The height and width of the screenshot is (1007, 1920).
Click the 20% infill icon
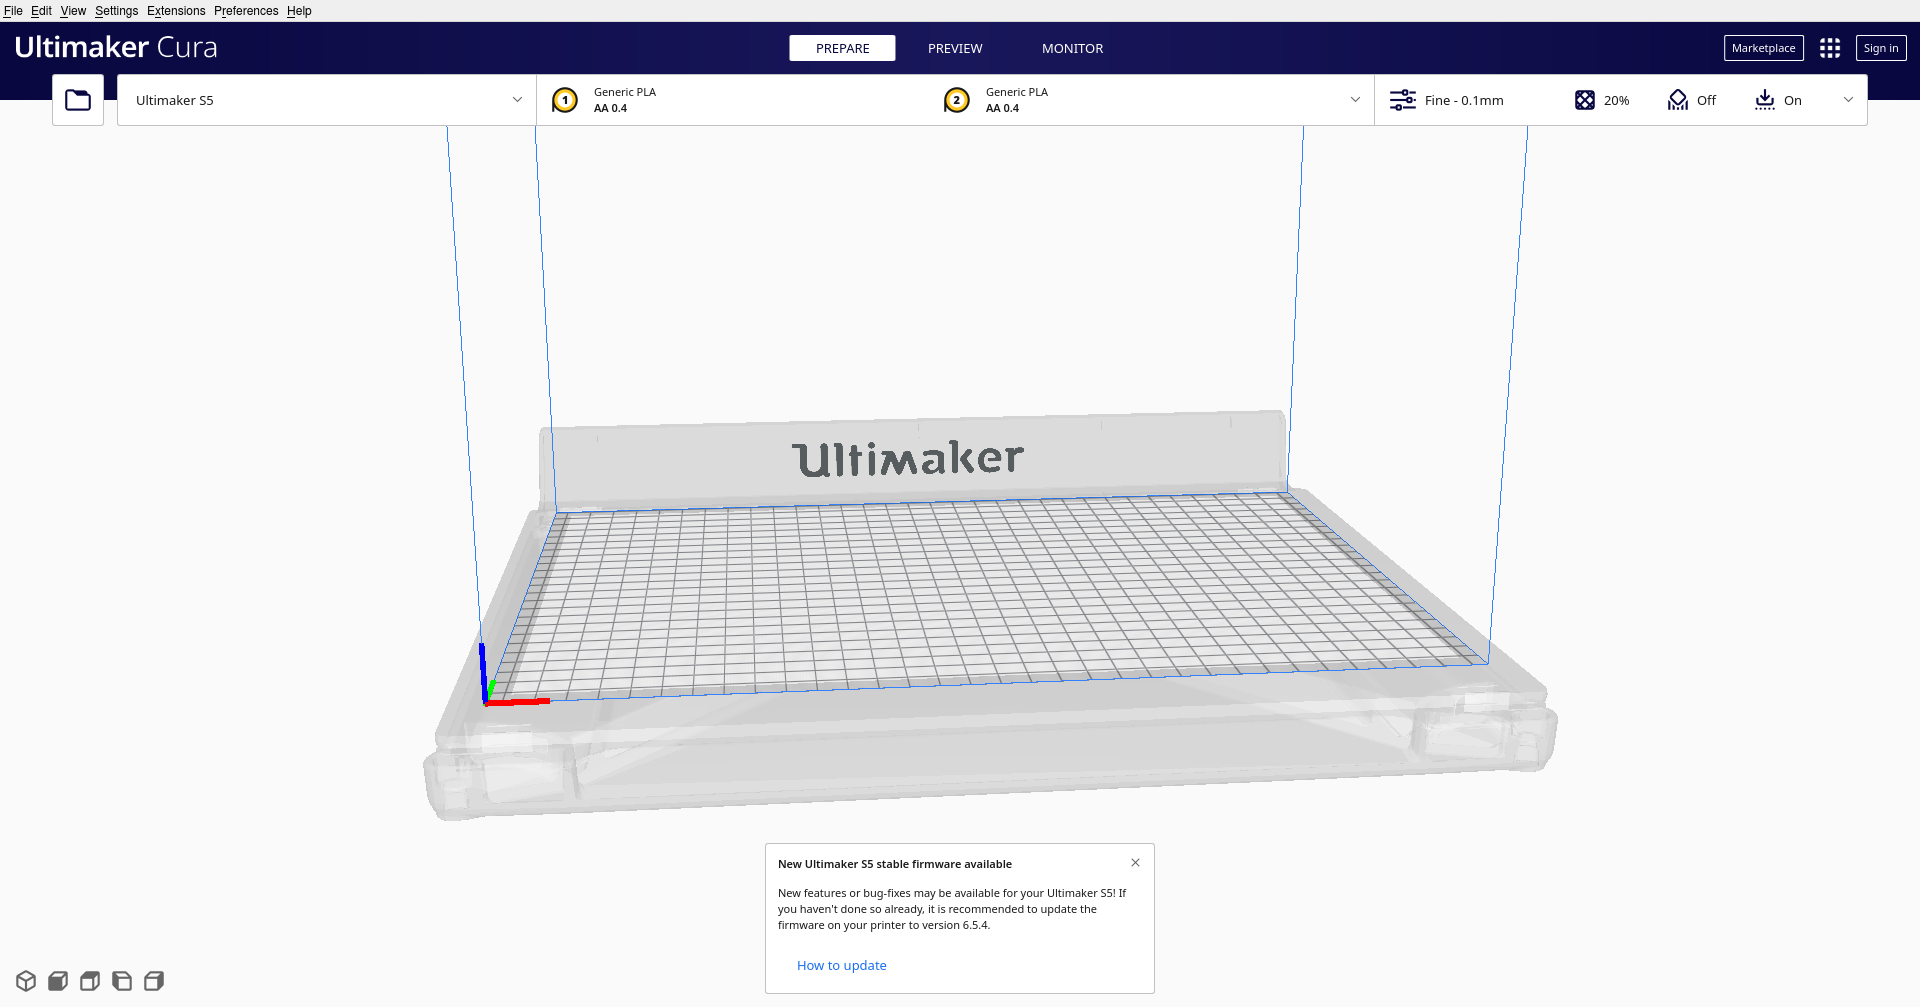tap(1585, 100)
